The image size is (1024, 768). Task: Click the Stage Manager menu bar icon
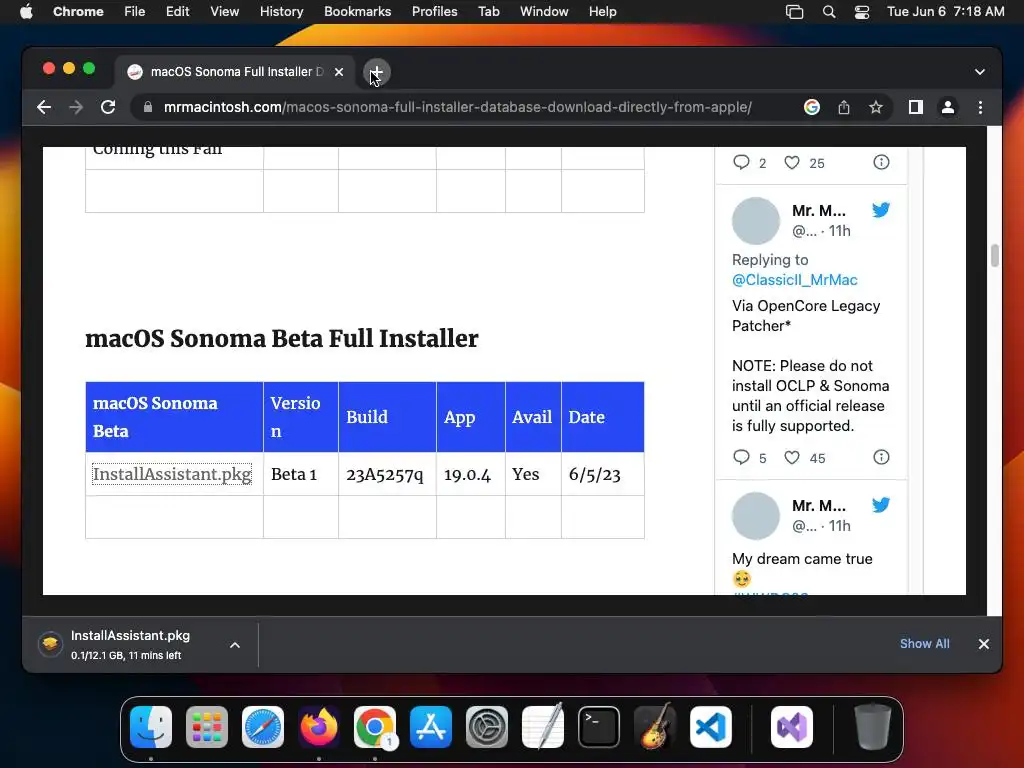(x=794, y=12)
